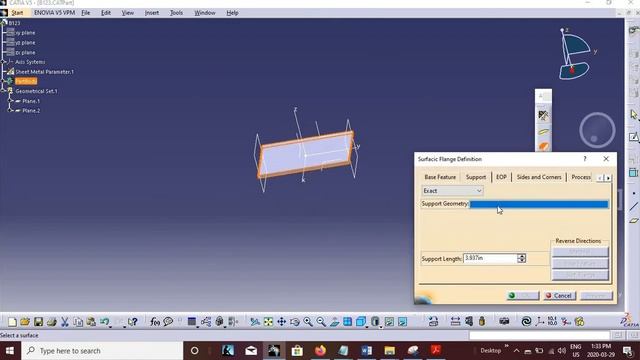Click the shading view mode icon
640x360 pixels.
pyautogui.click(x=376, y=322)
